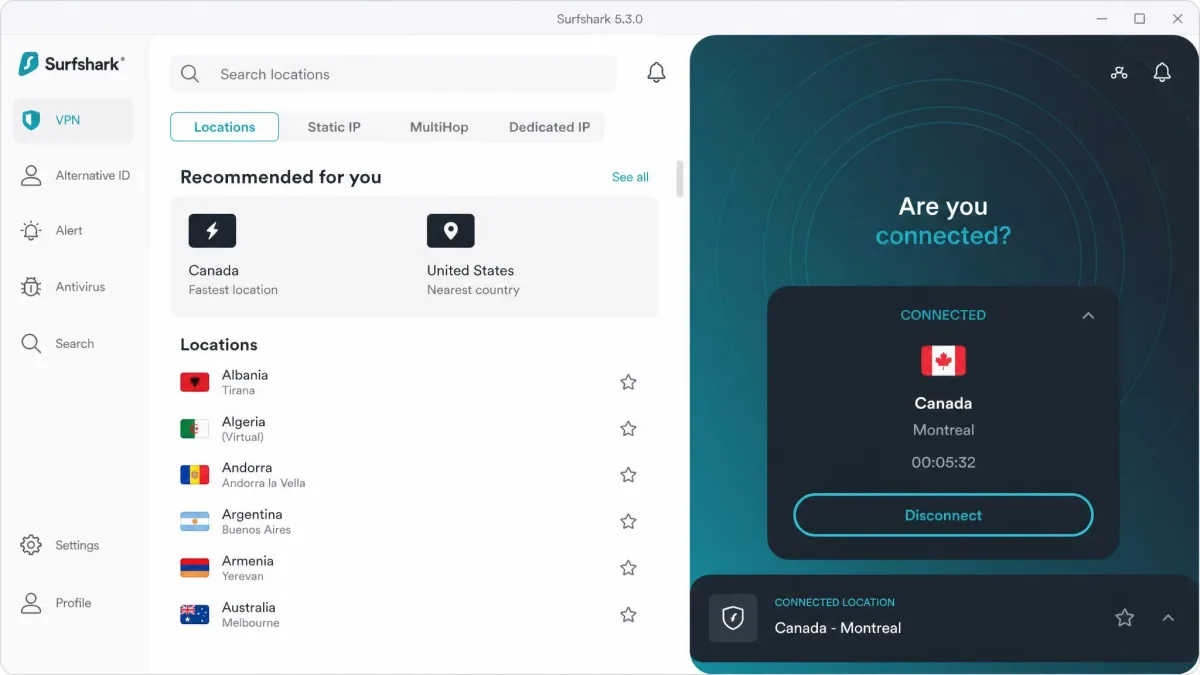Image resolution: width=1200 pixels, height=675 pixels.
Task: Favorite Argentina with its star
Action: point(628,521)
